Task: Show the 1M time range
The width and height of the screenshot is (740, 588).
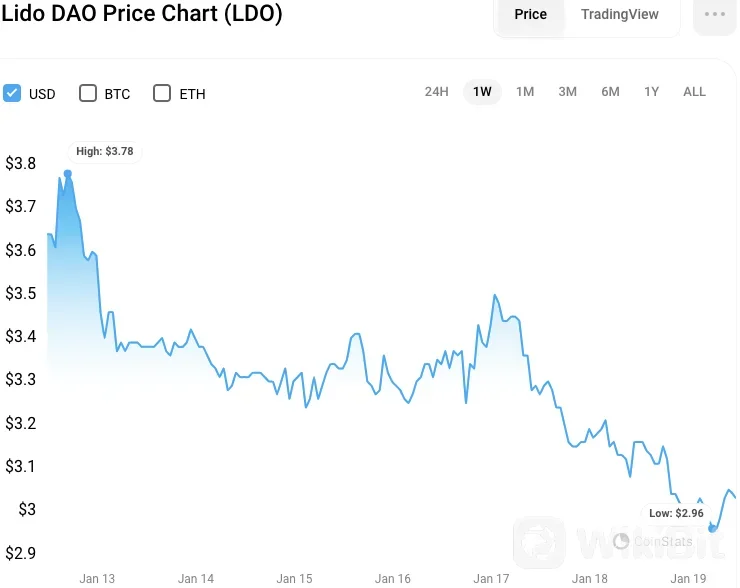Action: (525, 92)
